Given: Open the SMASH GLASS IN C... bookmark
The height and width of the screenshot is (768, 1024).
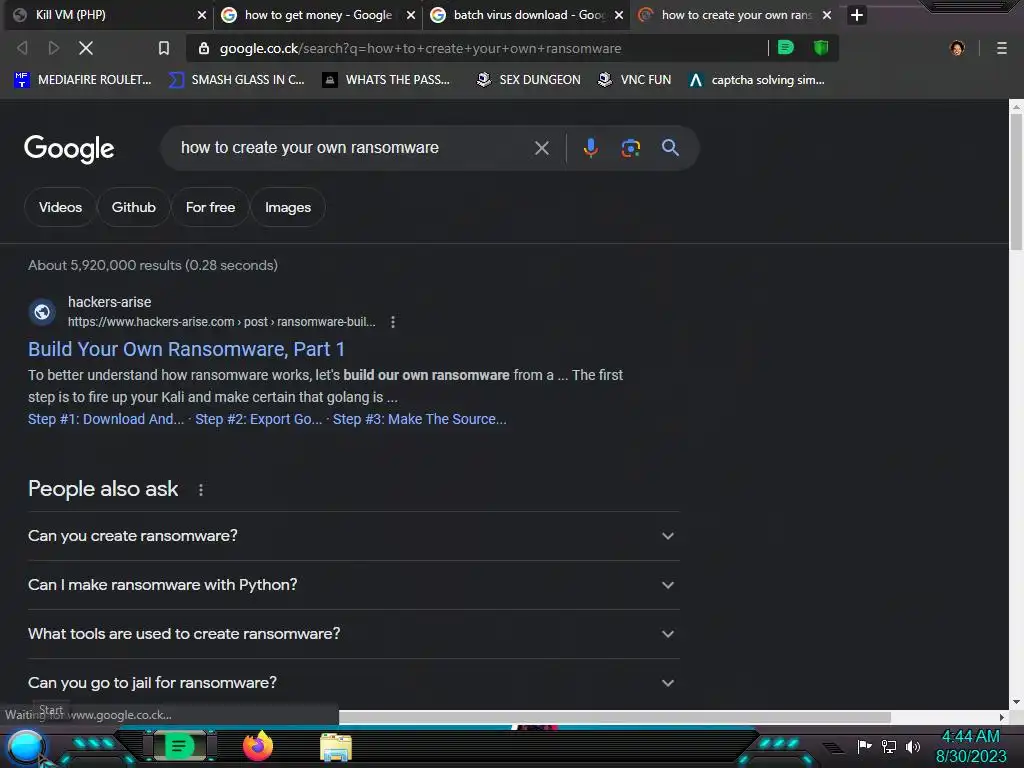Looking at the screenshot, I should tap(236, 80).
